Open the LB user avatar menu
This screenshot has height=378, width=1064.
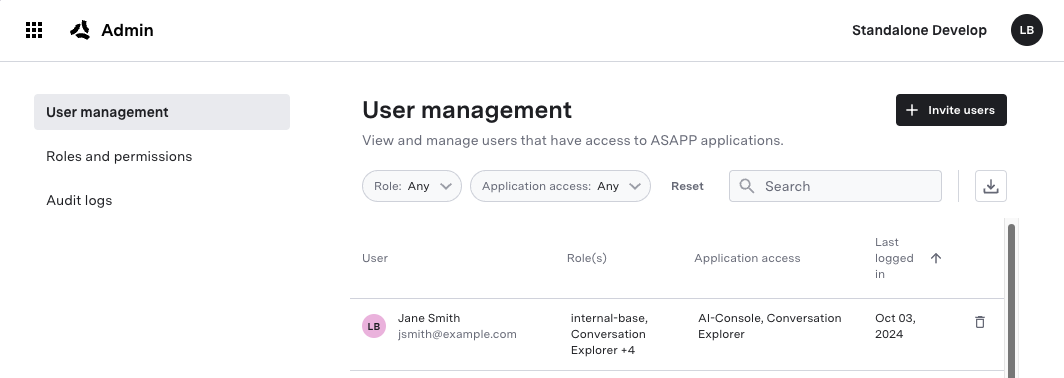pos(1027,30)
